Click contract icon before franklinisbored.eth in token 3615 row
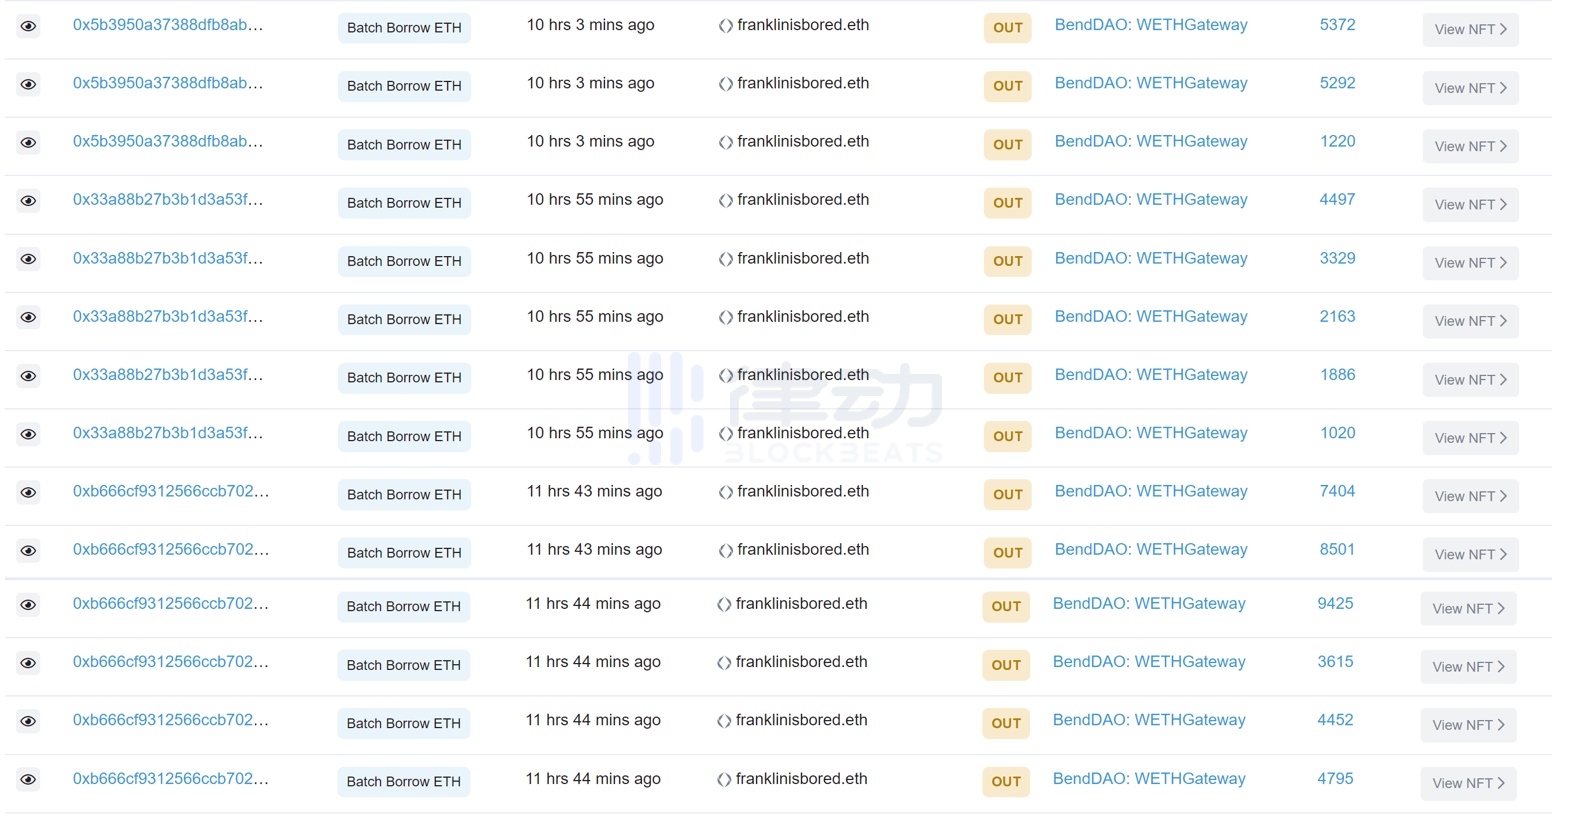Image resolution: width=1571 pixels, height=817 pixels. 723,663
